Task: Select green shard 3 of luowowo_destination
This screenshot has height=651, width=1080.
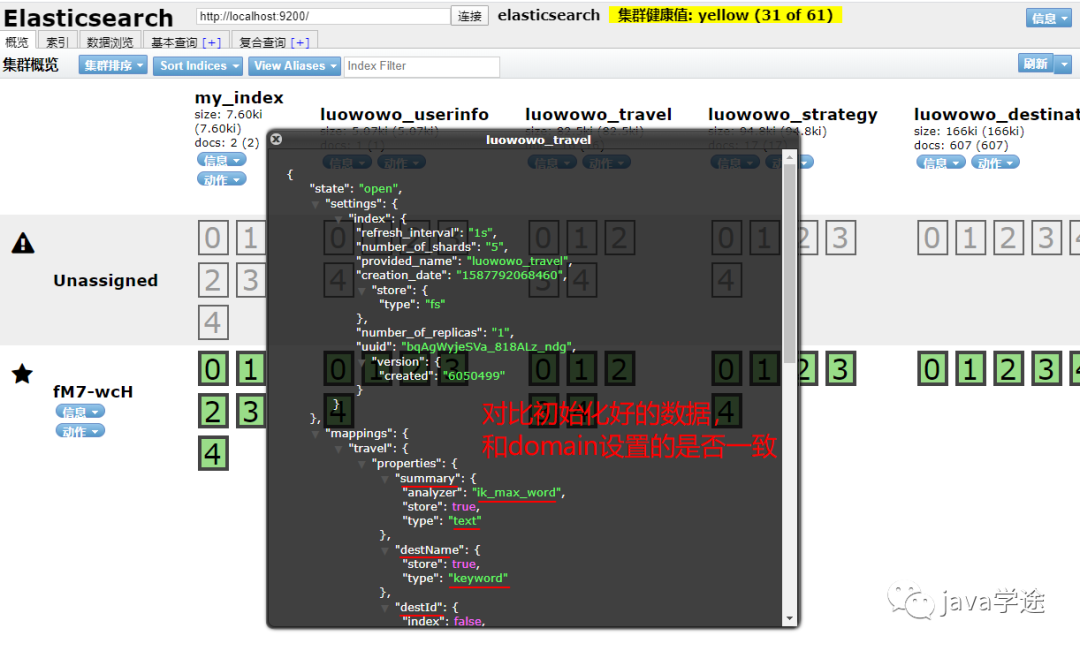Action: [1046, 369]
